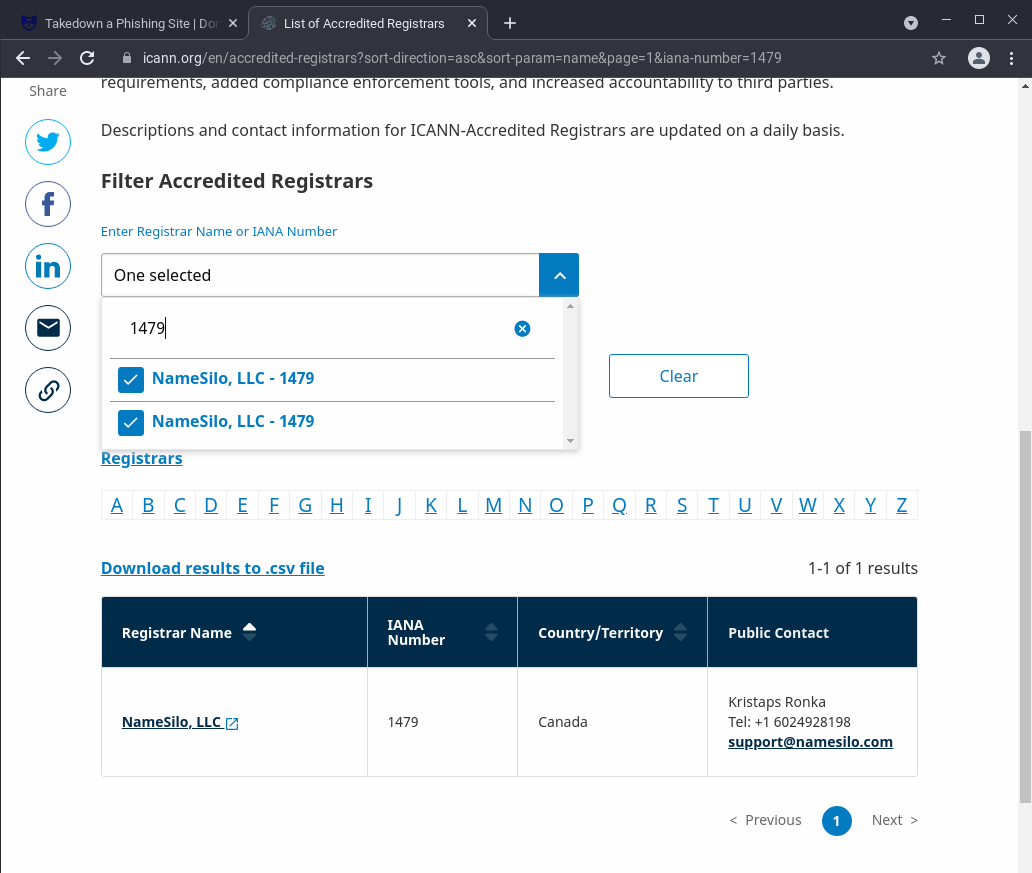Filter registrars by letter W
This screenshot has height=873, width=1032.
(808, 505)
